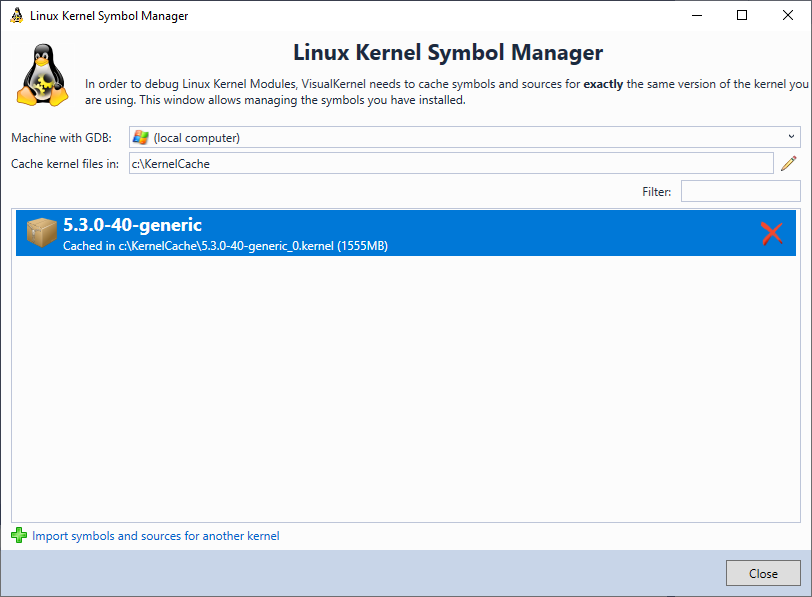
Task: Close window via title bar X
Action: coord(788,15)
